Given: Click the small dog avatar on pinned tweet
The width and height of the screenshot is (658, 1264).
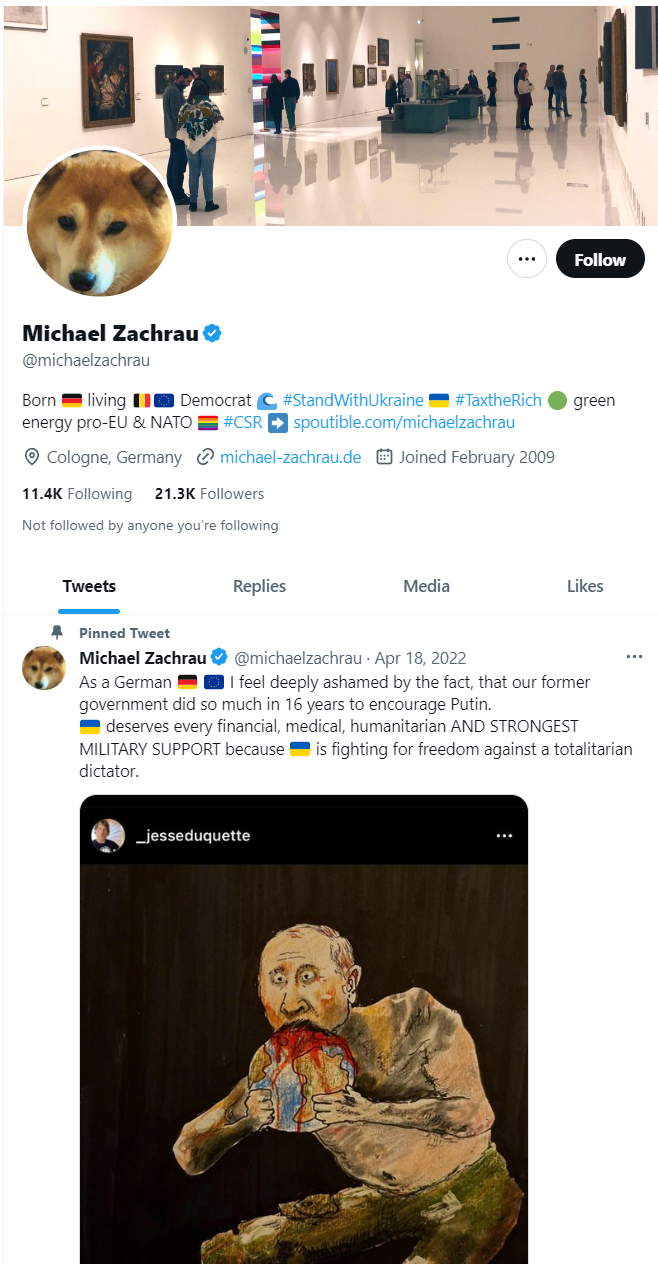Looking at the screenshot, I should click(x=44, y=667).
